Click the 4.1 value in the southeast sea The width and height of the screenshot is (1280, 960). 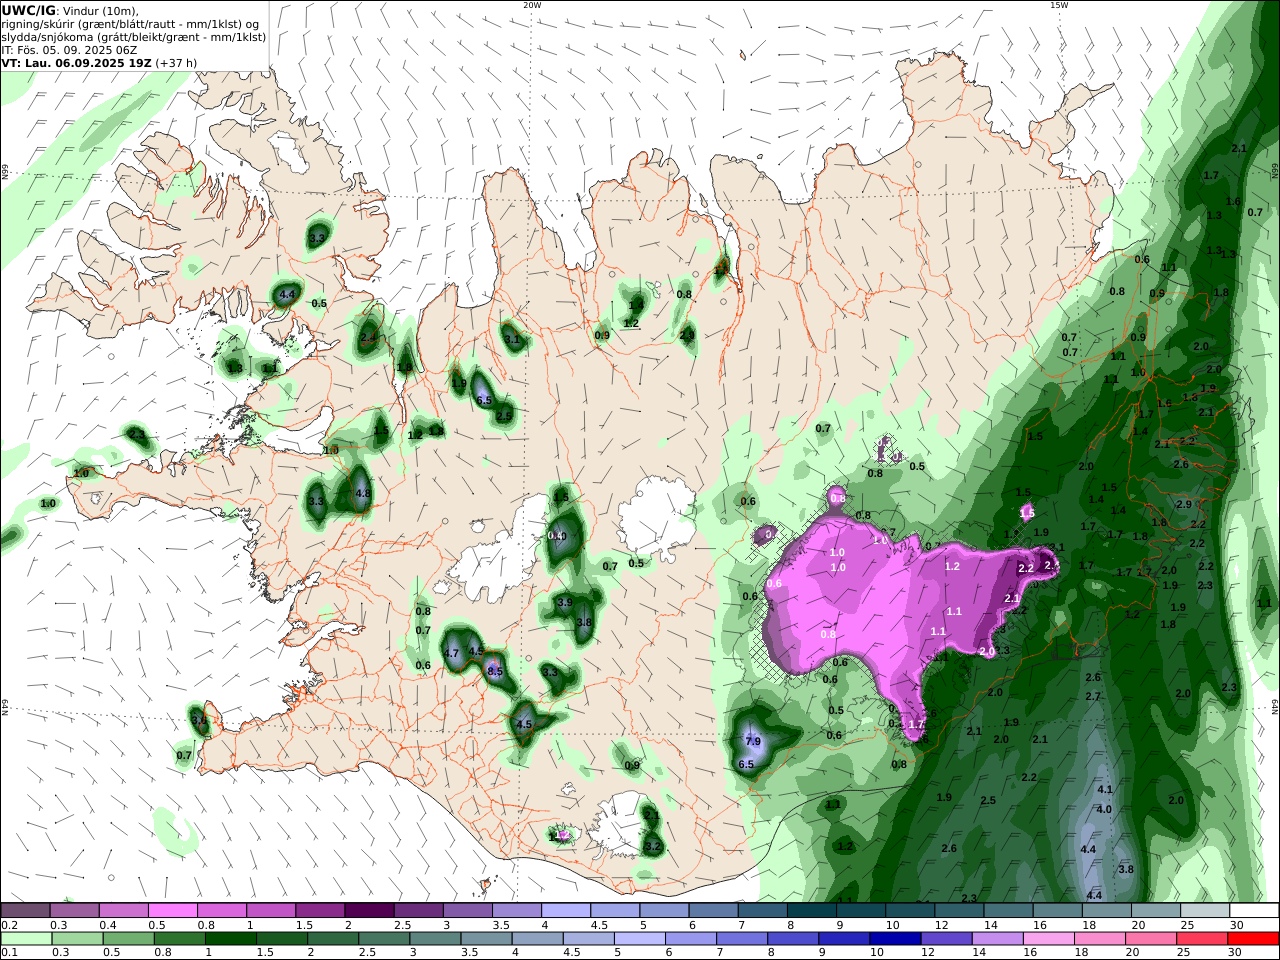[x=1105, y=790]
